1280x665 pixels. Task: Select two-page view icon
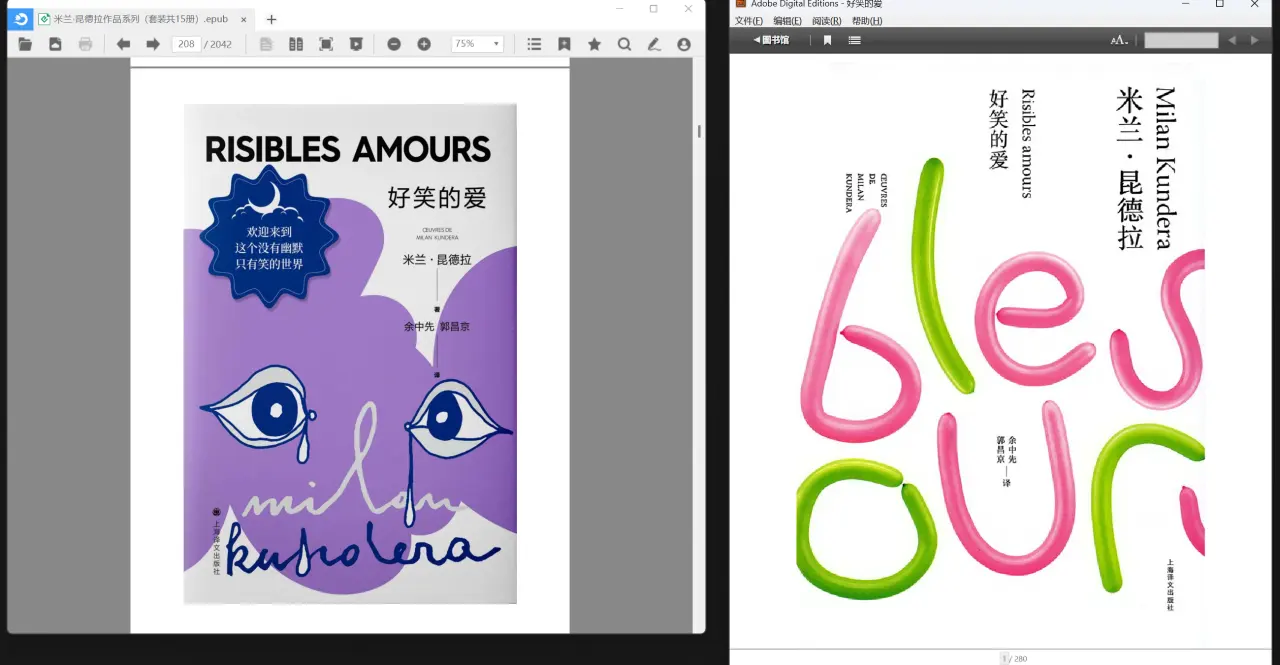(295, 44)
